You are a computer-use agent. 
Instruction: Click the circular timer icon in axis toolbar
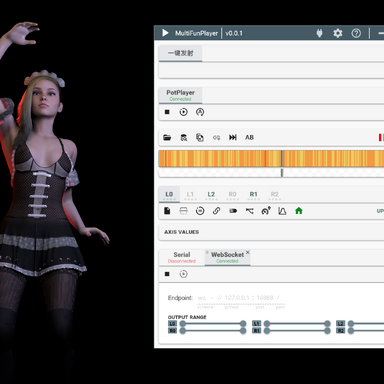200,211
